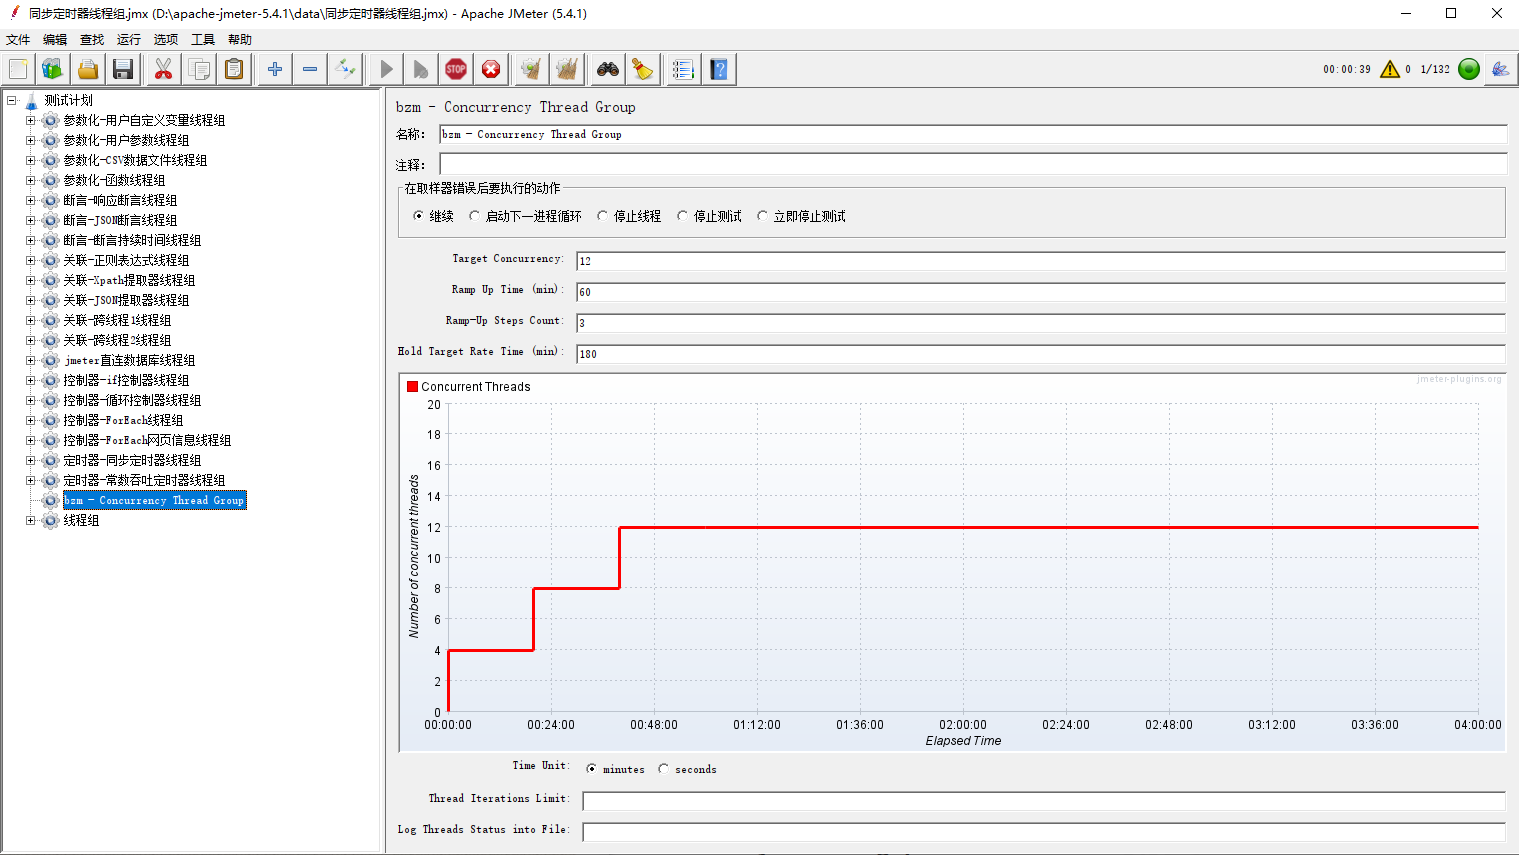Click the Clear broom icon
Viewport: 1519px width, 855px height.
click(531, 69)
